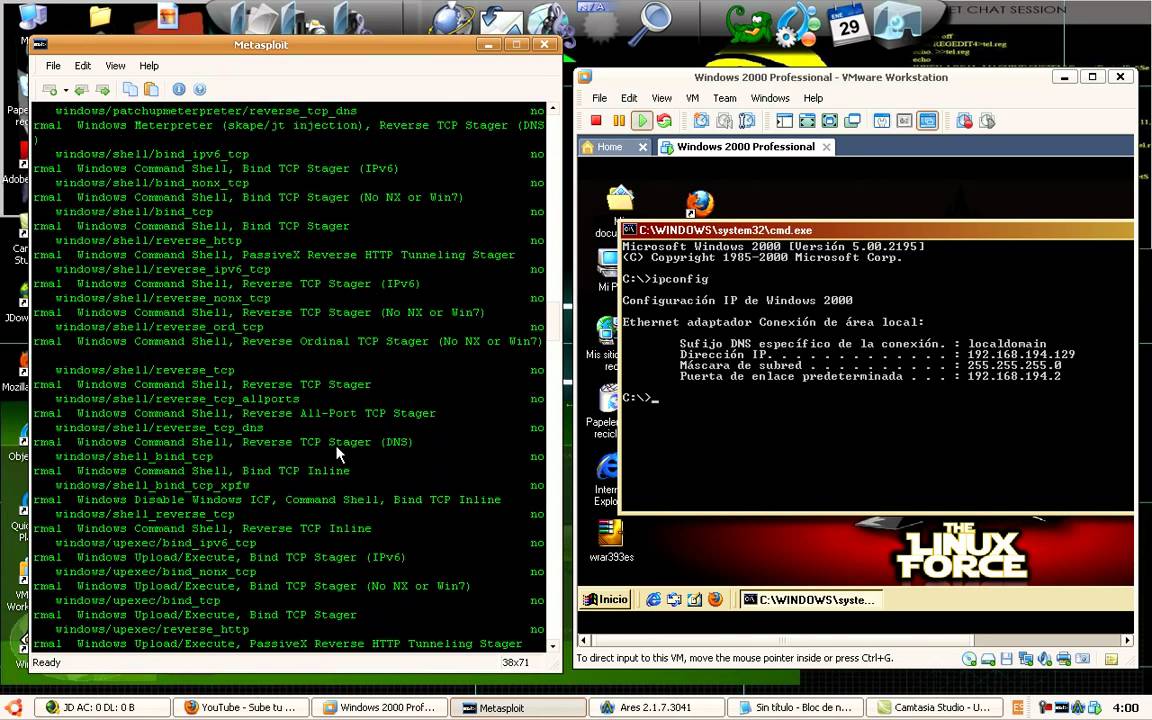The width and height of the screenshot is (1152, 720).
Task: Open dropdown arrow next to Metasploit new icon
Action: (65, 90)
